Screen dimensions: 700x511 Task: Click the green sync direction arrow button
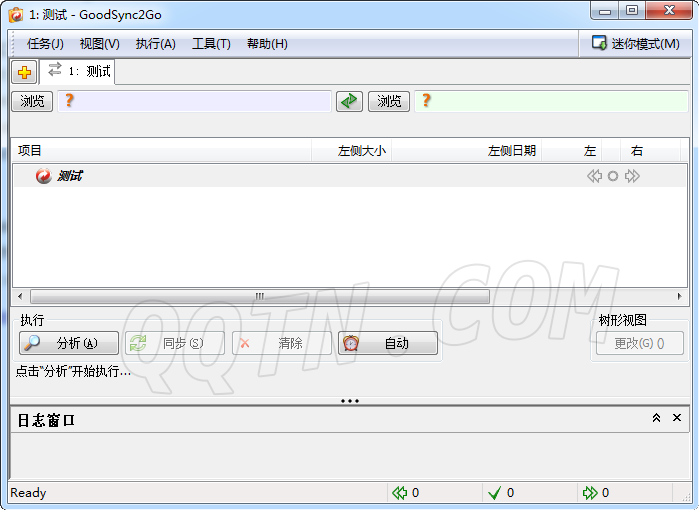point(349,101)
